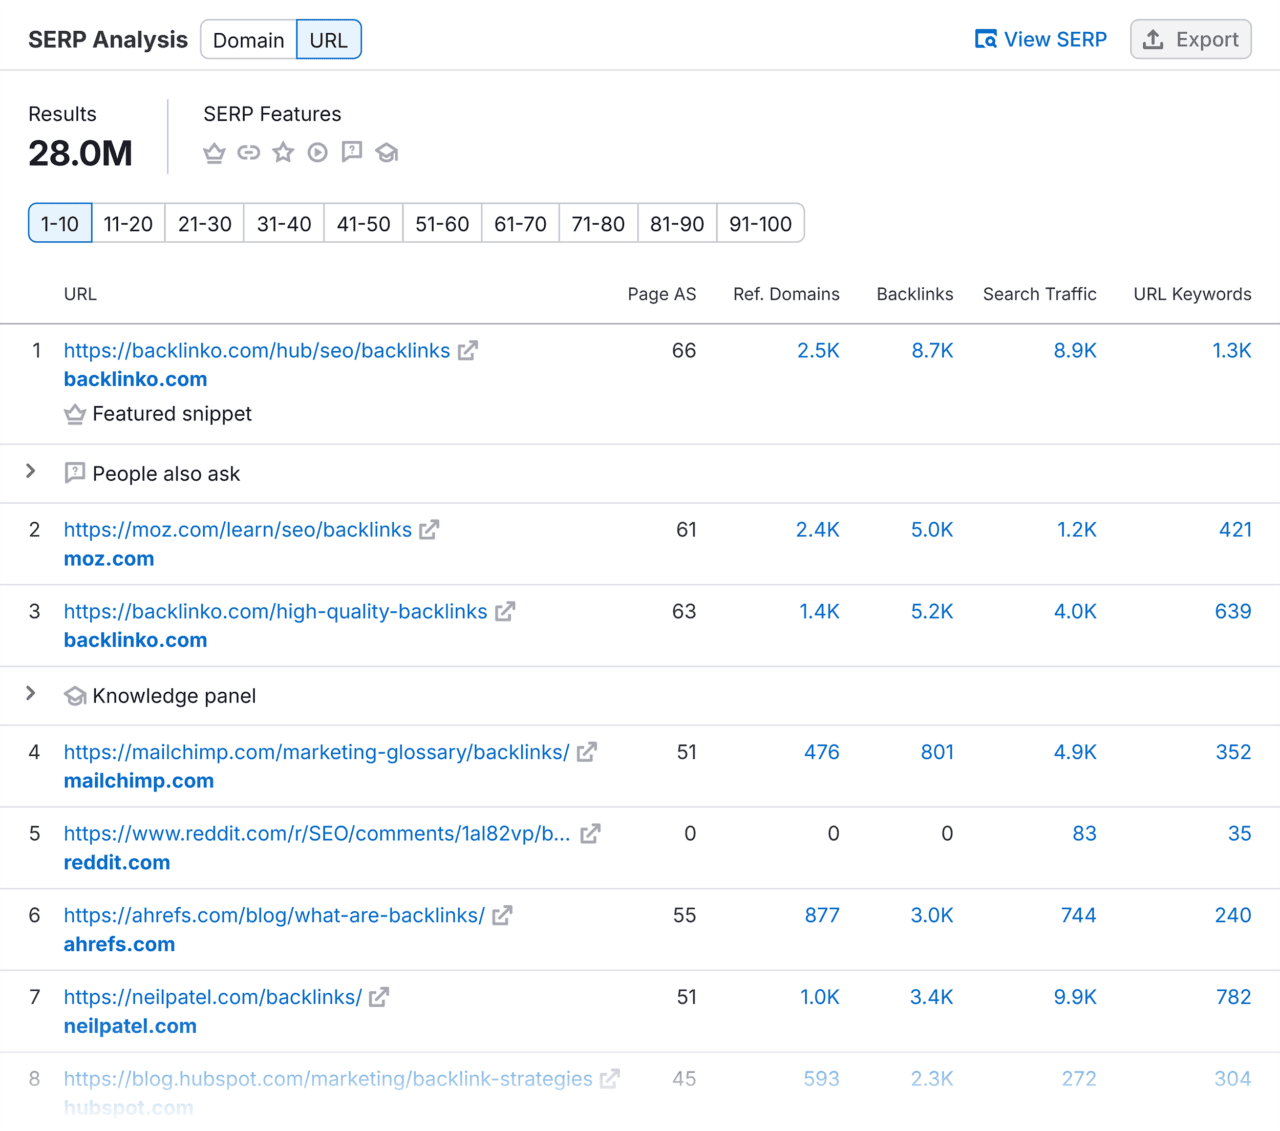Select the URL toggle in SERP Analysis
The height and width of the screenshot is (1131, 1280).
click(x=329, y=39)
